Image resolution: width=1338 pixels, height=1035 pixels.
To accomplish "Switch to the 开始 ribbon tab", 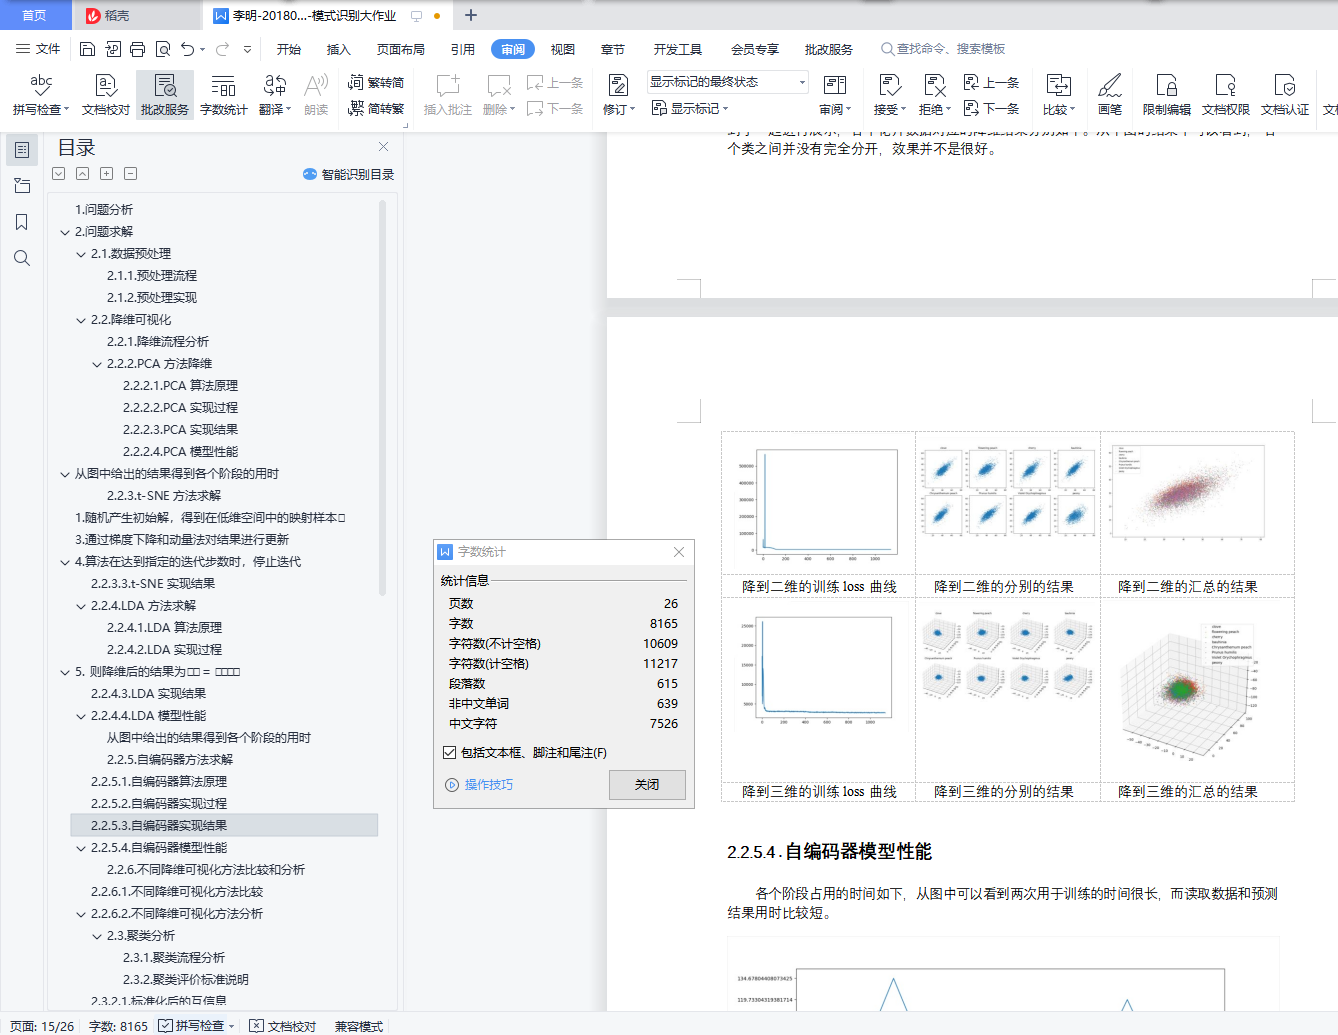I will 289,49.
